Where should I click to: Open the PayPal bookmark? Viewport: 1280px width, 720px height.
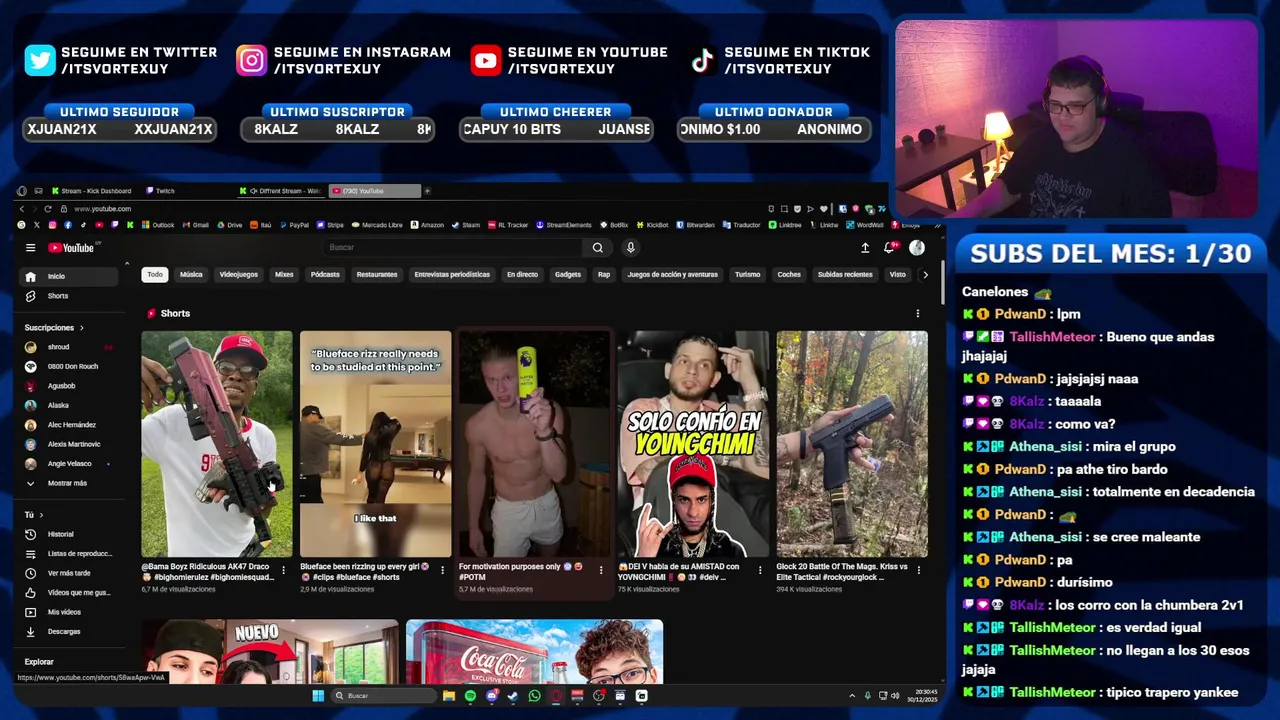tap(293, 225)
